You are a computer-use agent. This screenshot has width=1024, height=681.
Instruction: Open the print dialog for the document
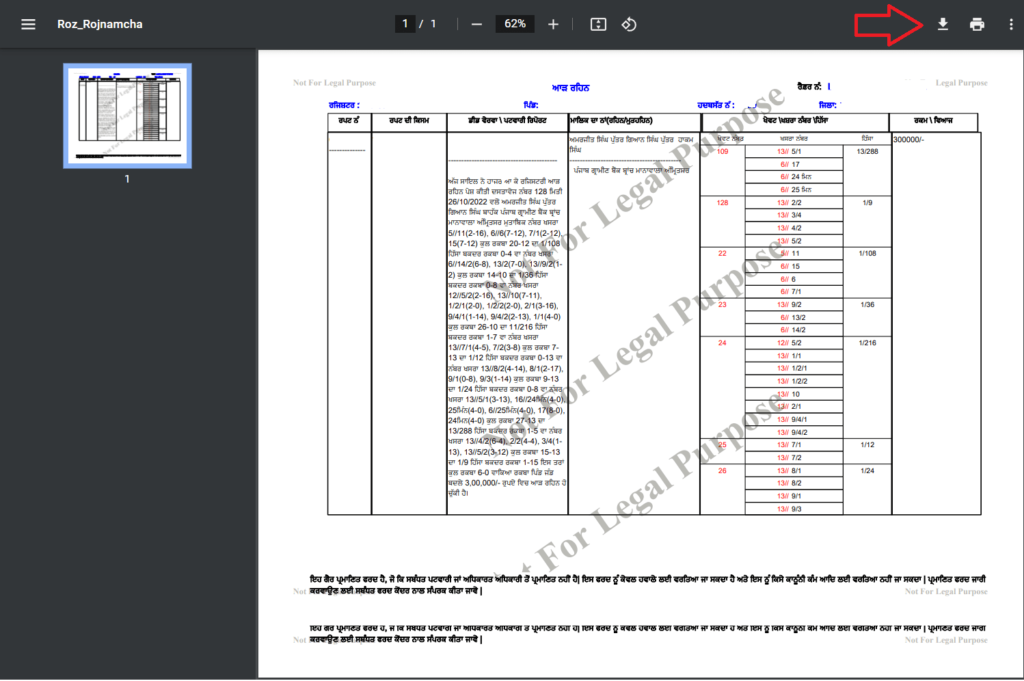point(977,23)
